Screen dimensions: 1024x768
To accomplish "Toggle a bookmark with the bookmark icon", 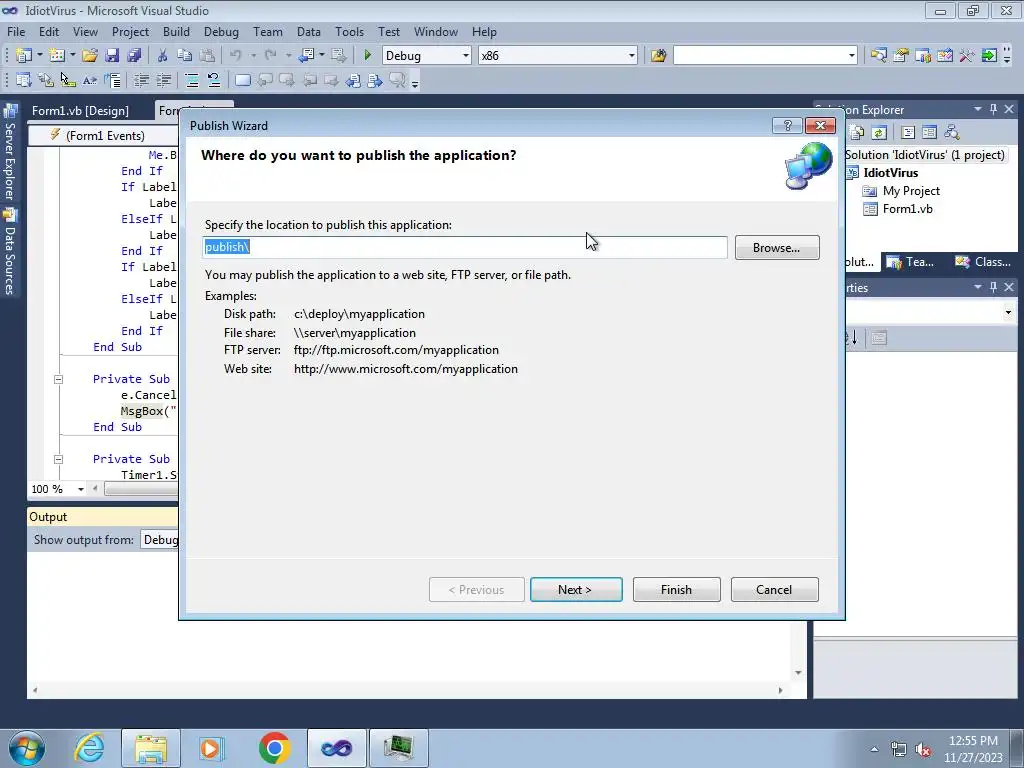I will point(242,80).
